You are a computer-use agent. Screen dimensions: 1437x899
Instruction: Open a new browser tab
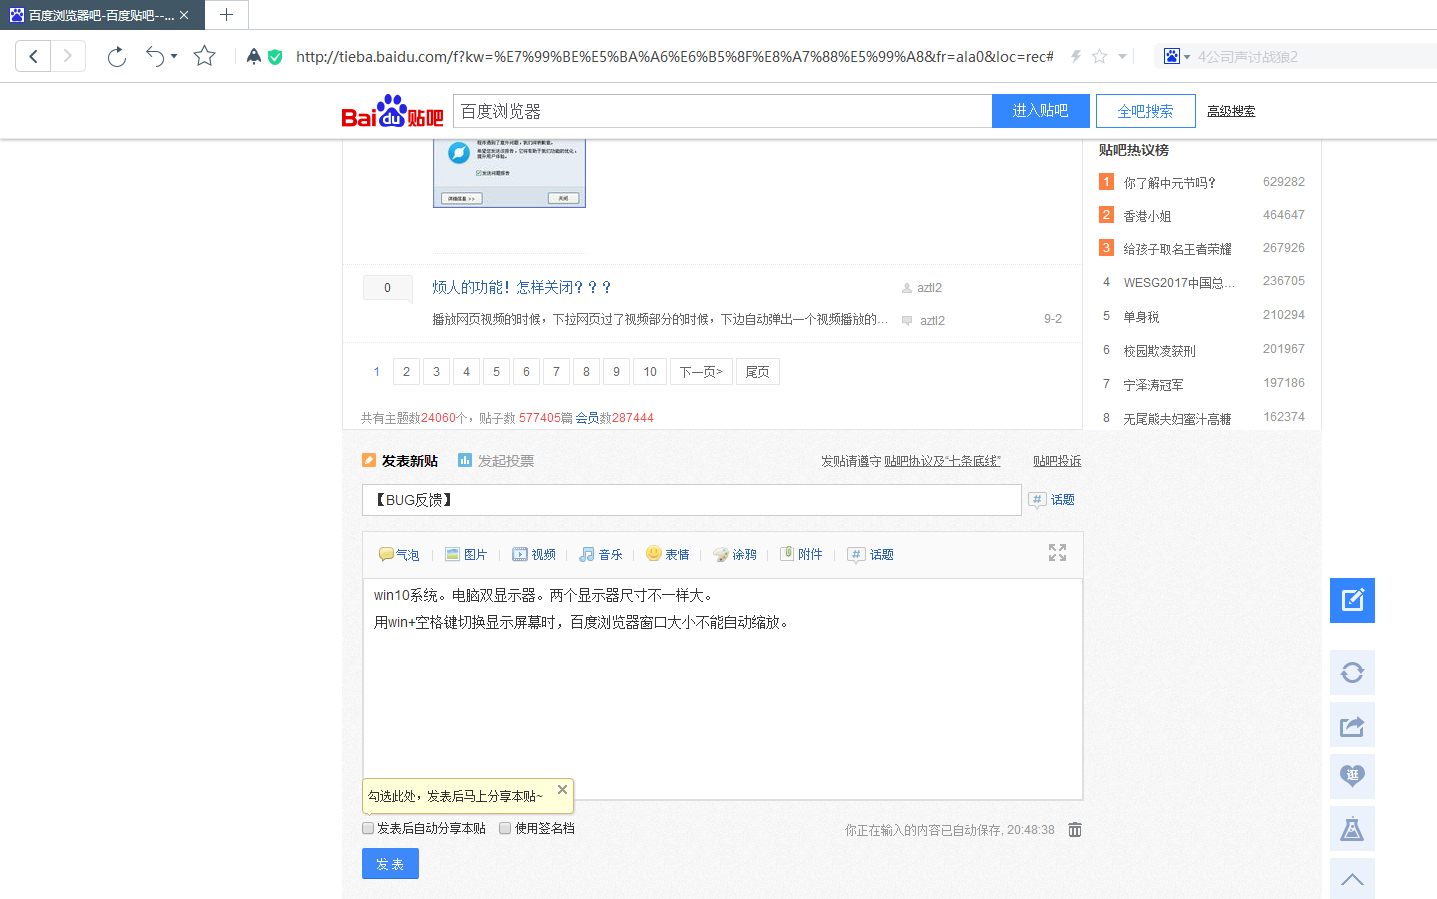(227, 15)
